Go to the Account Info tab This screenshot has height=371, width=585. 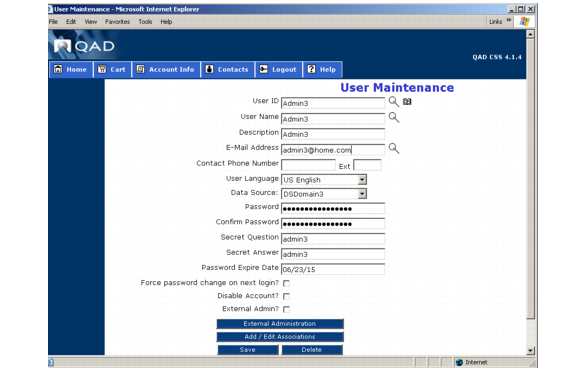[x=166, y=69]
